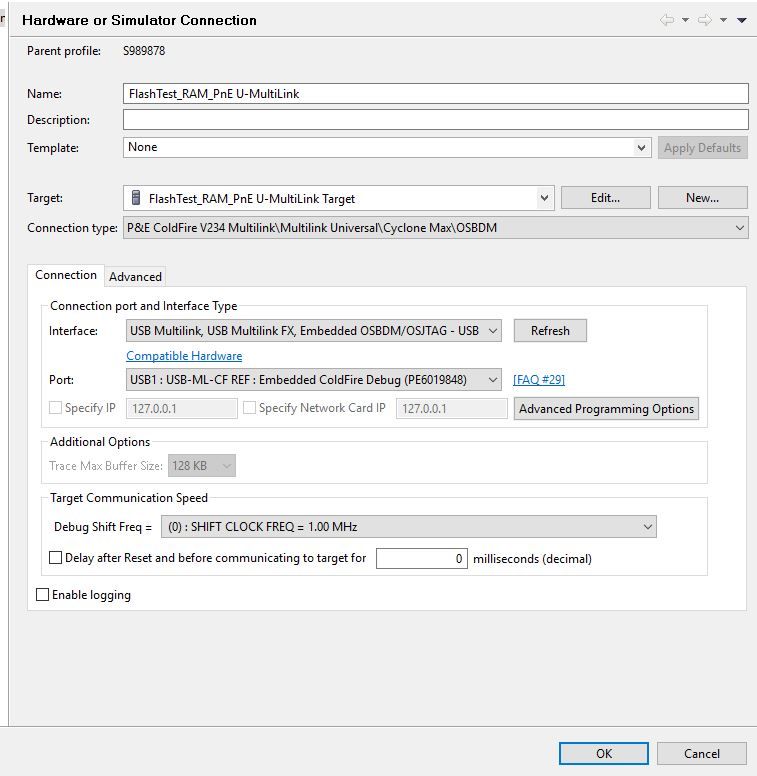
Task: Enable the Specify IP checkbox
Action: coord(56,408)
